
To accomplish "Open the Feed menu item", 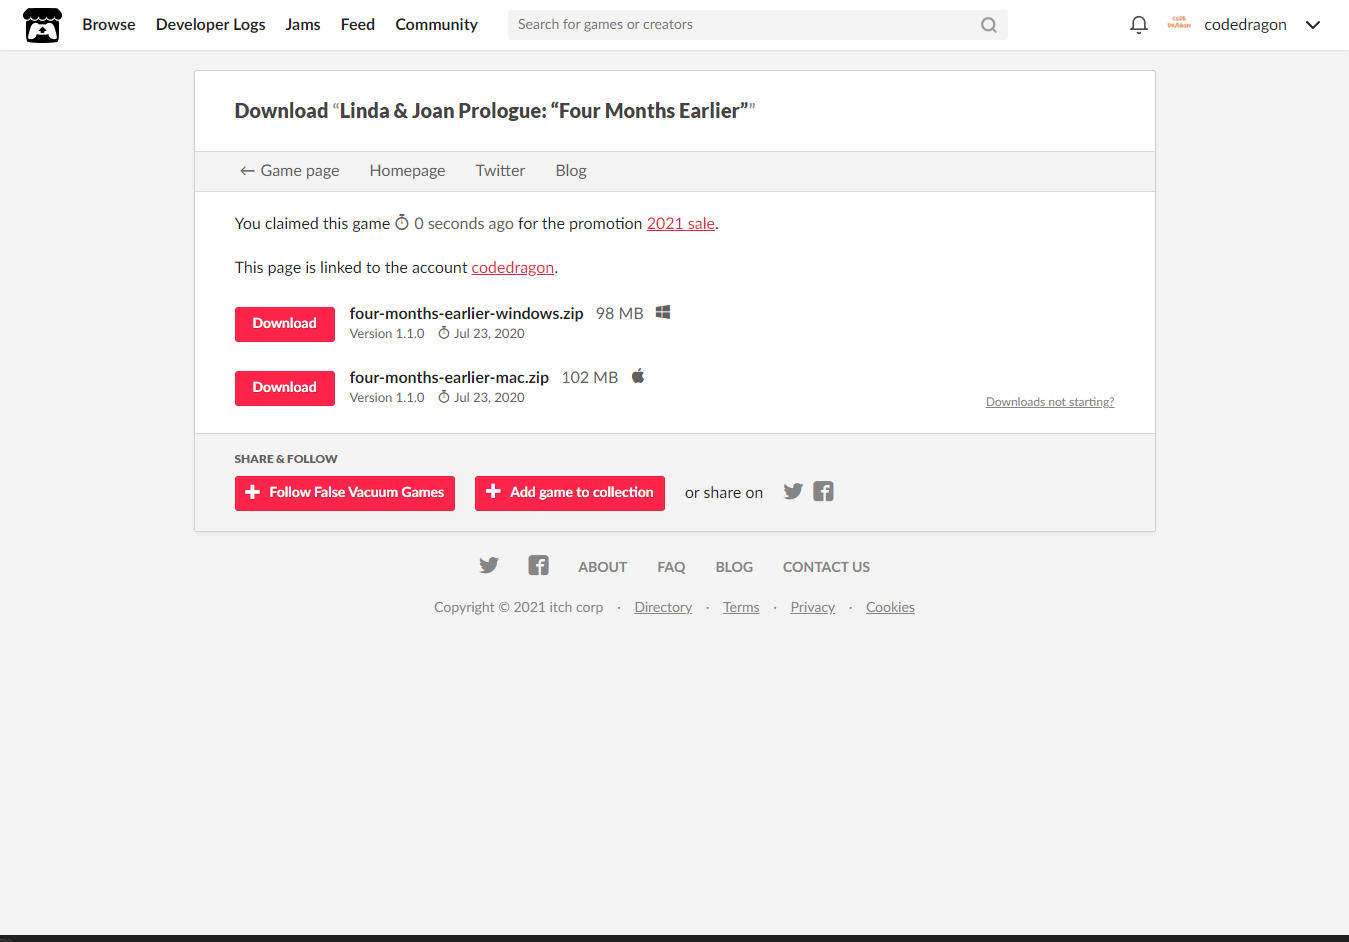I will [x=358, y=25].
